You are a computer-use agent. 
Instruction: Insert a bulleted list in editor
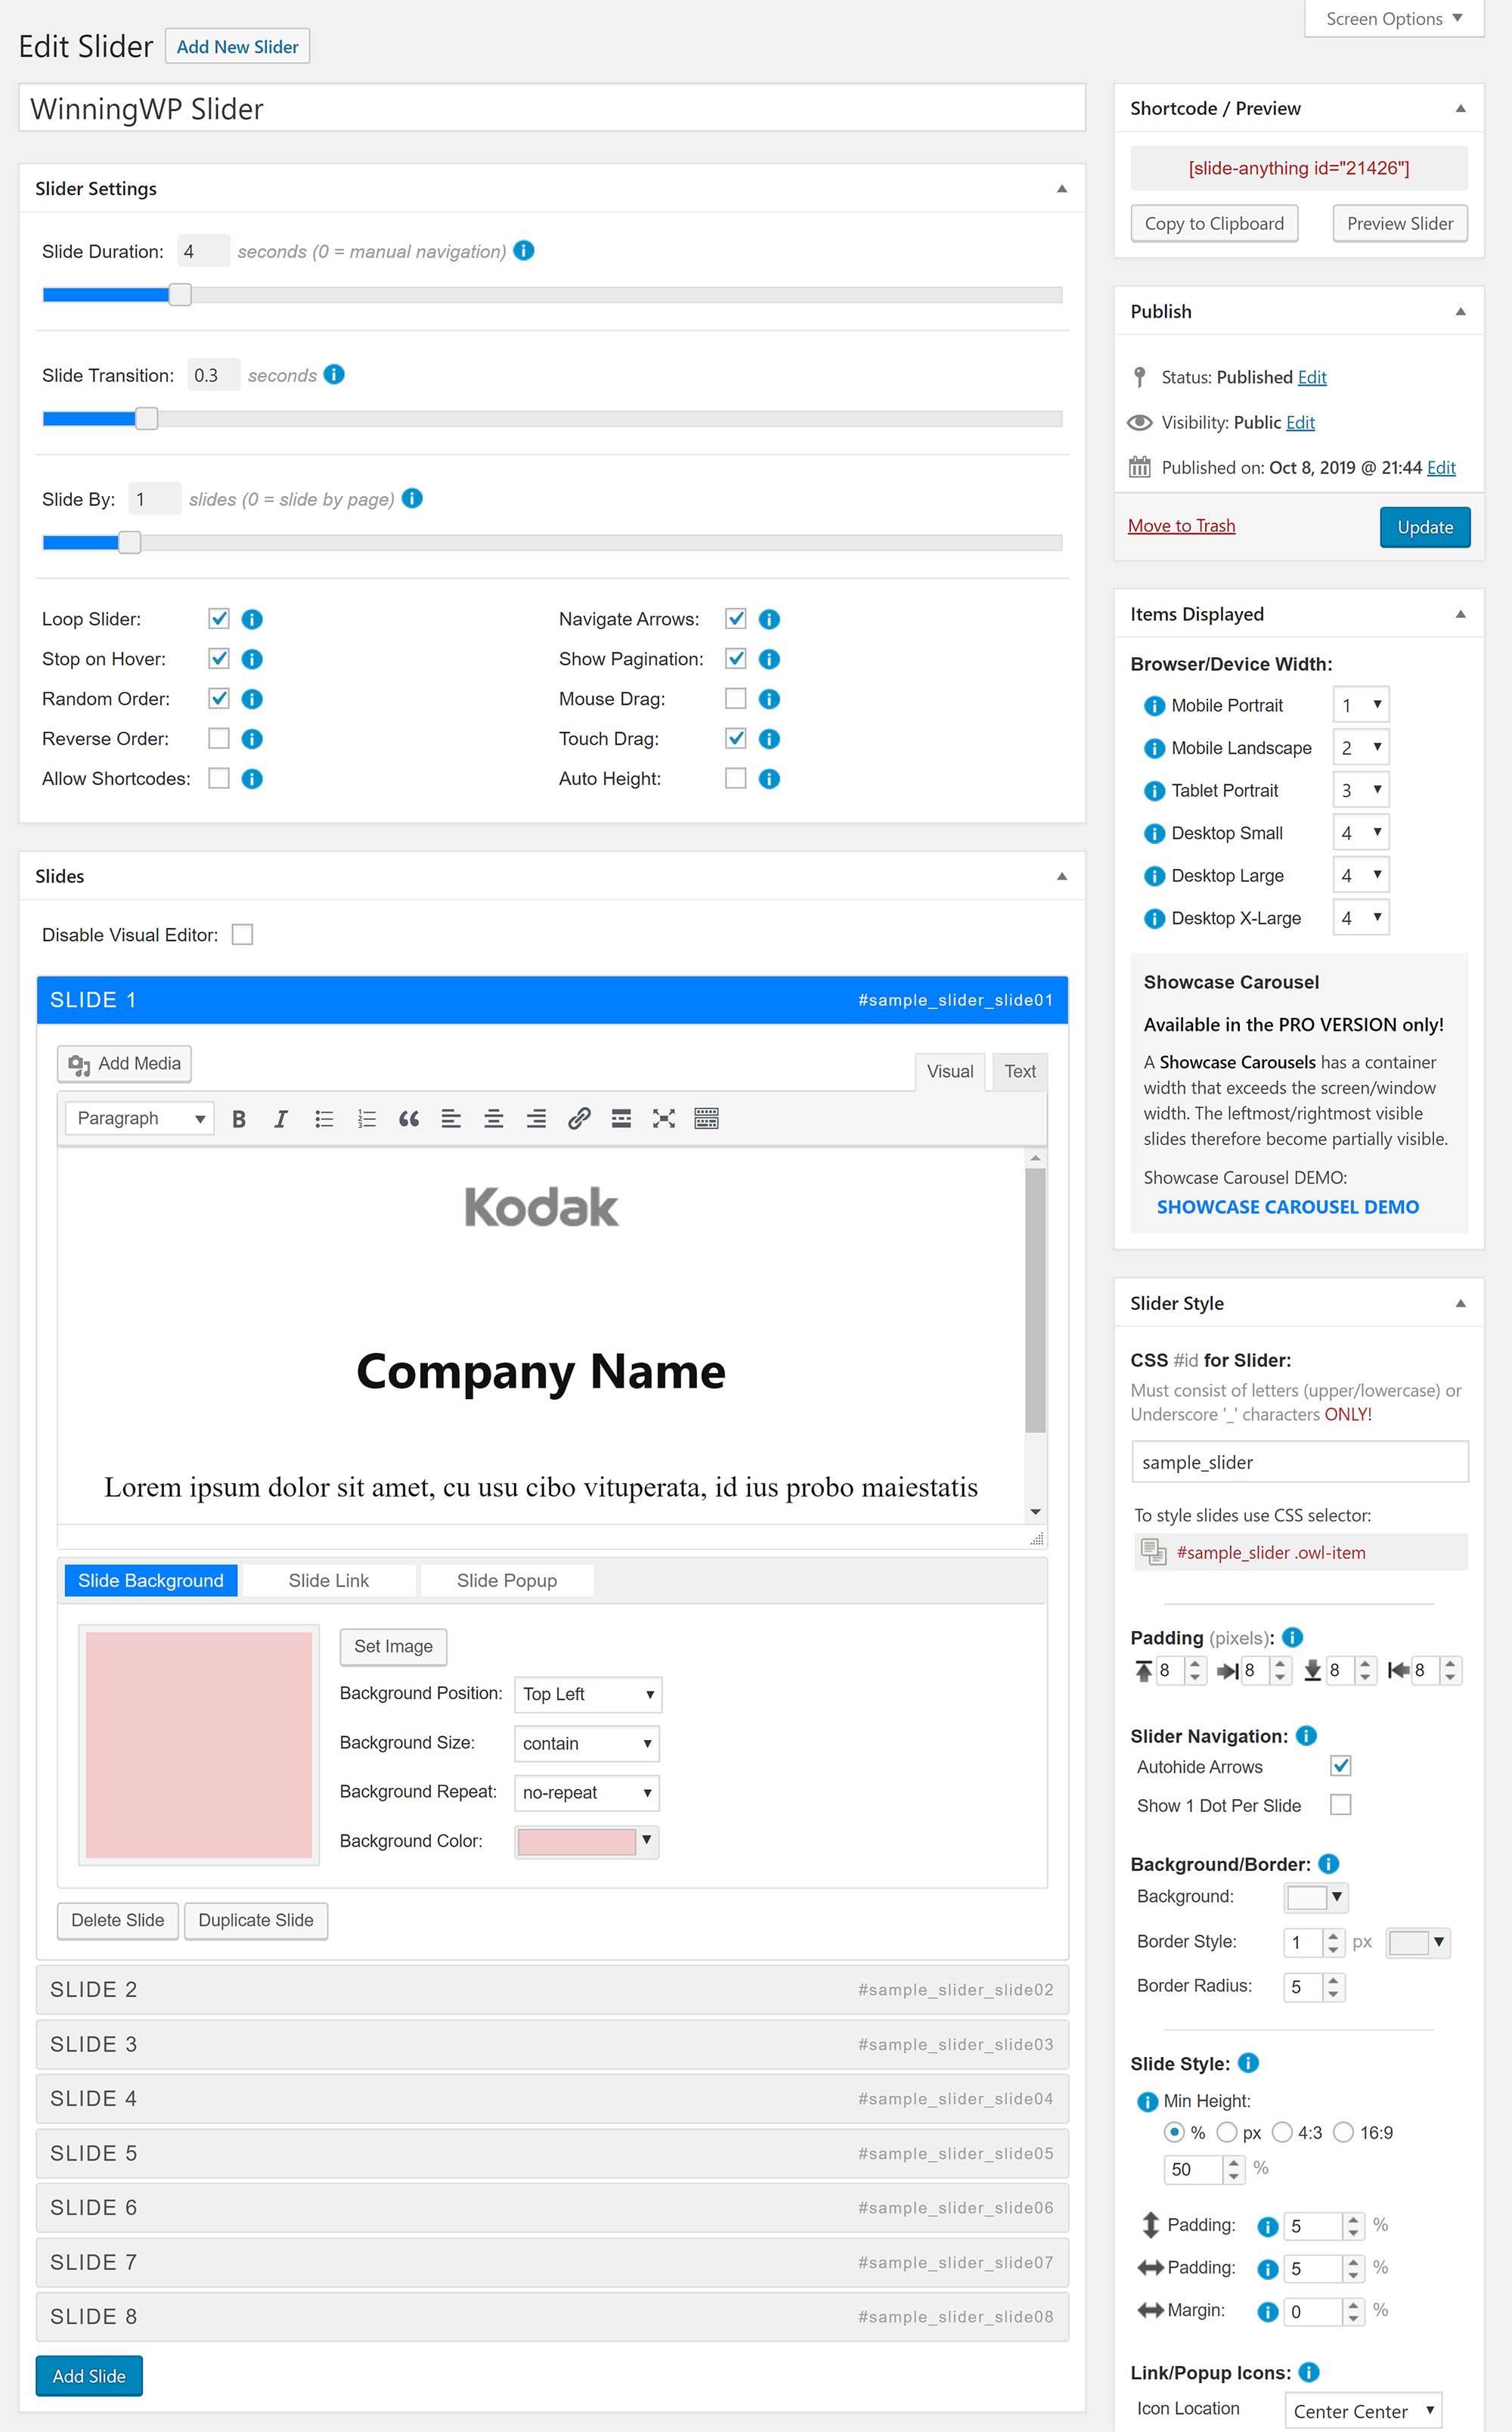[x=324, y=1119]
